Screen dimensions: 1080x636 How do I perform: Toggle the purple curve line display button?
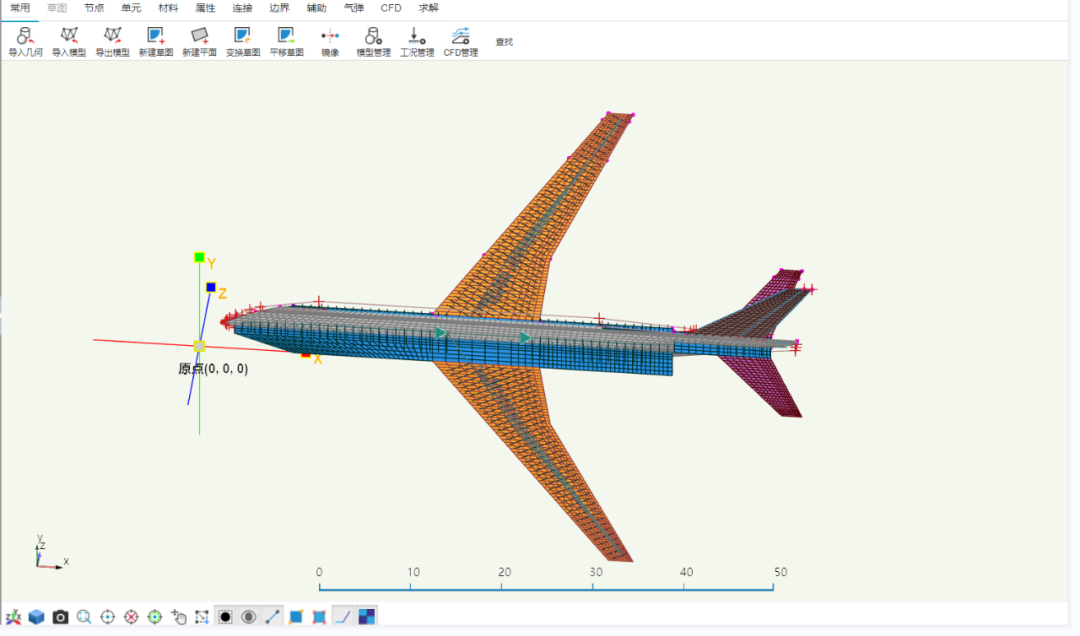tap(342, 617)
